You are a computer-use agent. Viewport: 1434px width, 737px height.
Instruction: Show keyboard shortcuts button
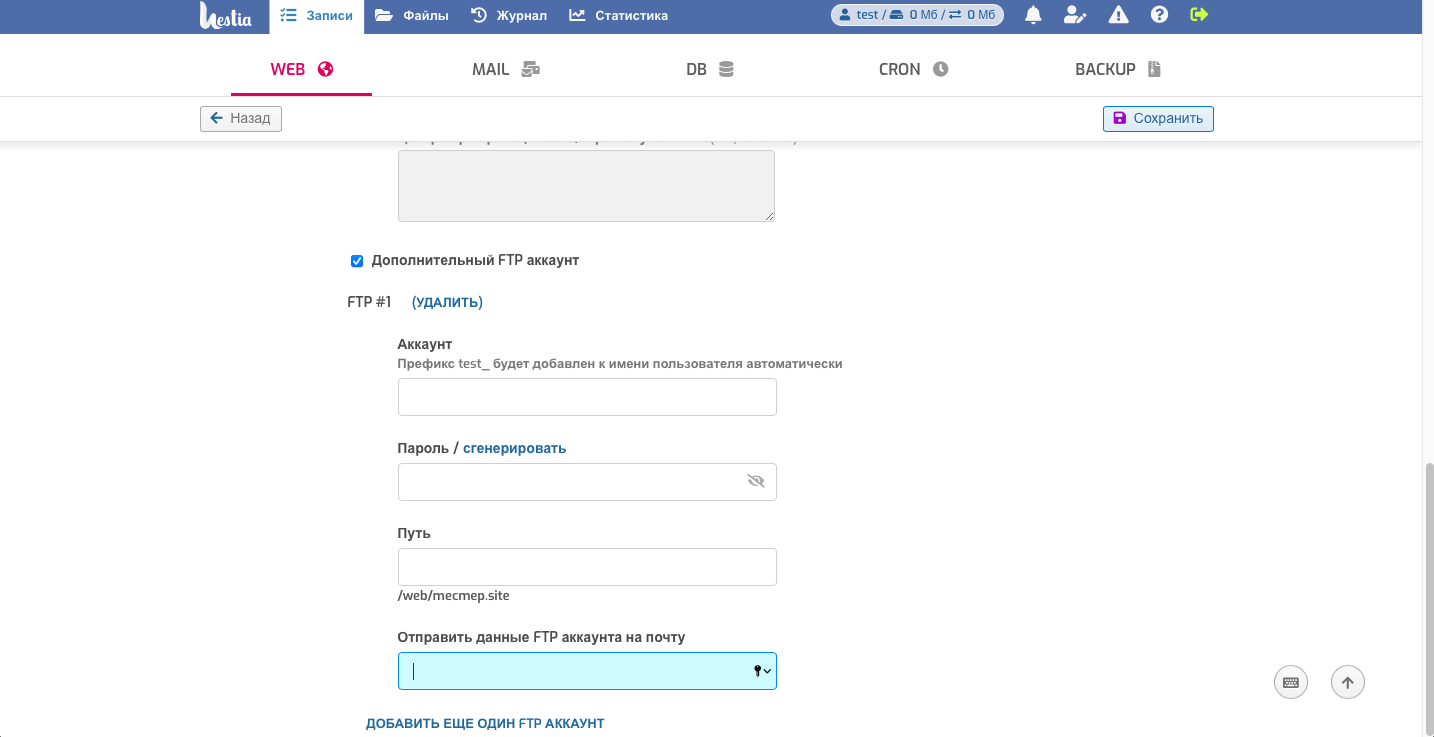click(1291, 683)
